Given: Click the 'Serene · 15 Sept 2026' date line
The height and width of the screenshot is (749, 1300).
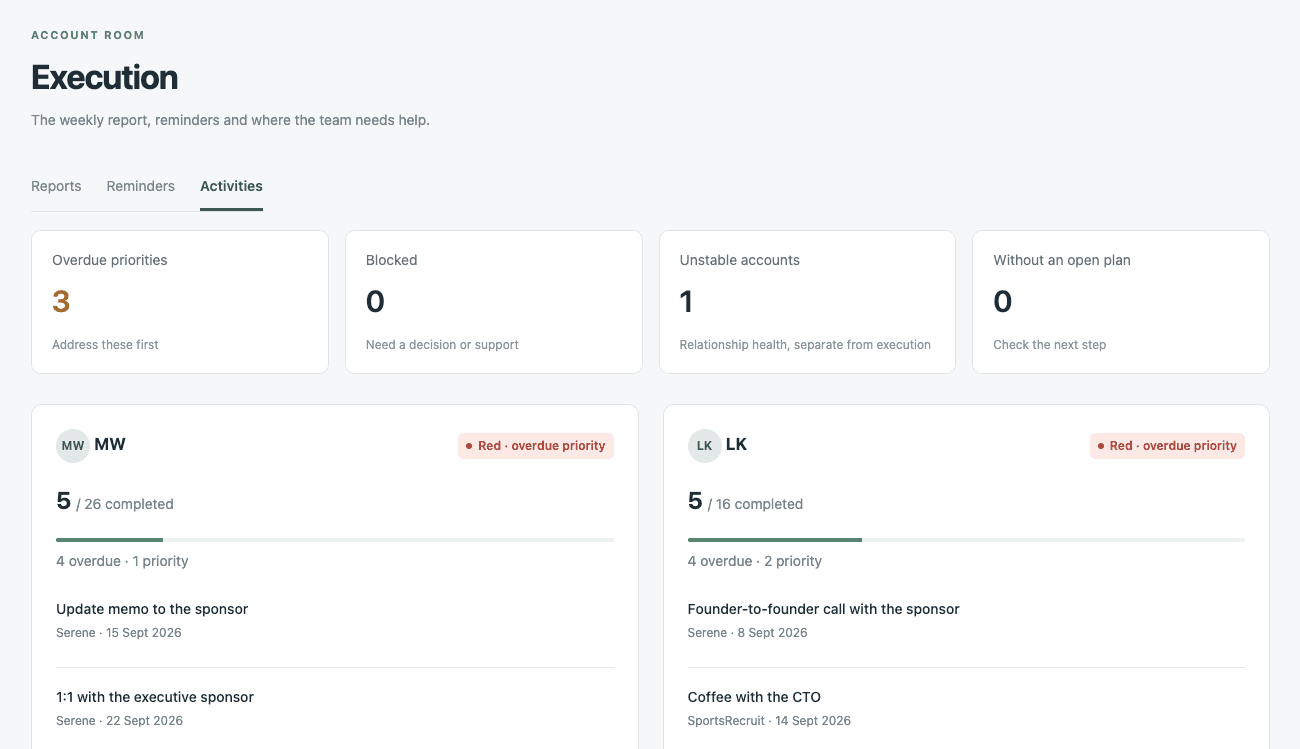Looking at the screenshot, I should coord(119,633).
